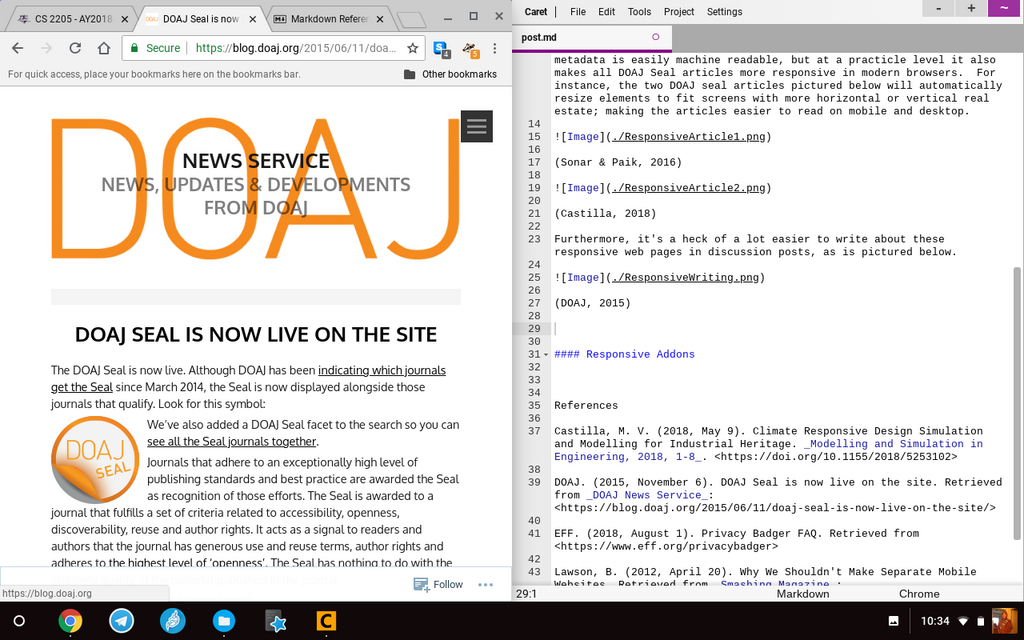Click the address bar URL field
Viewport: 1024px width, 640px height.
296,48
